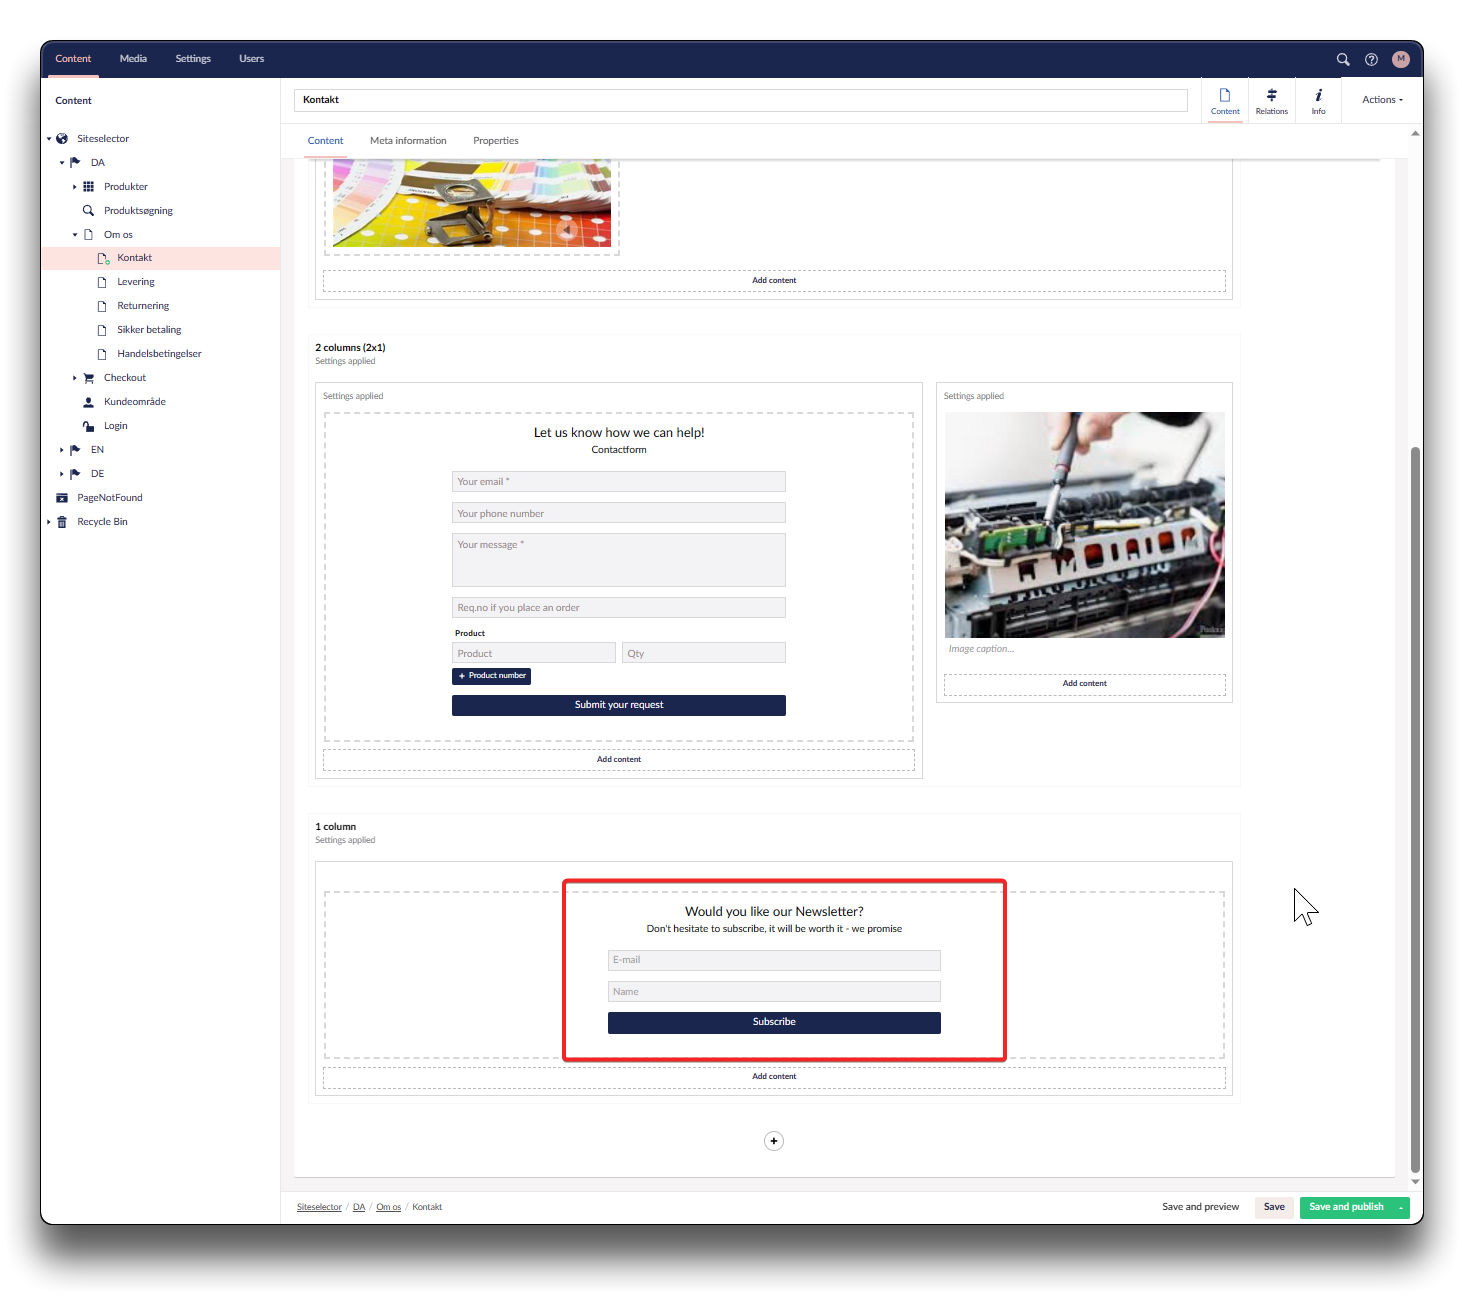The width and height of the screenshot is (1464, 1297).
Task: Switch to the Meta information tab
Action: (408, 141)
